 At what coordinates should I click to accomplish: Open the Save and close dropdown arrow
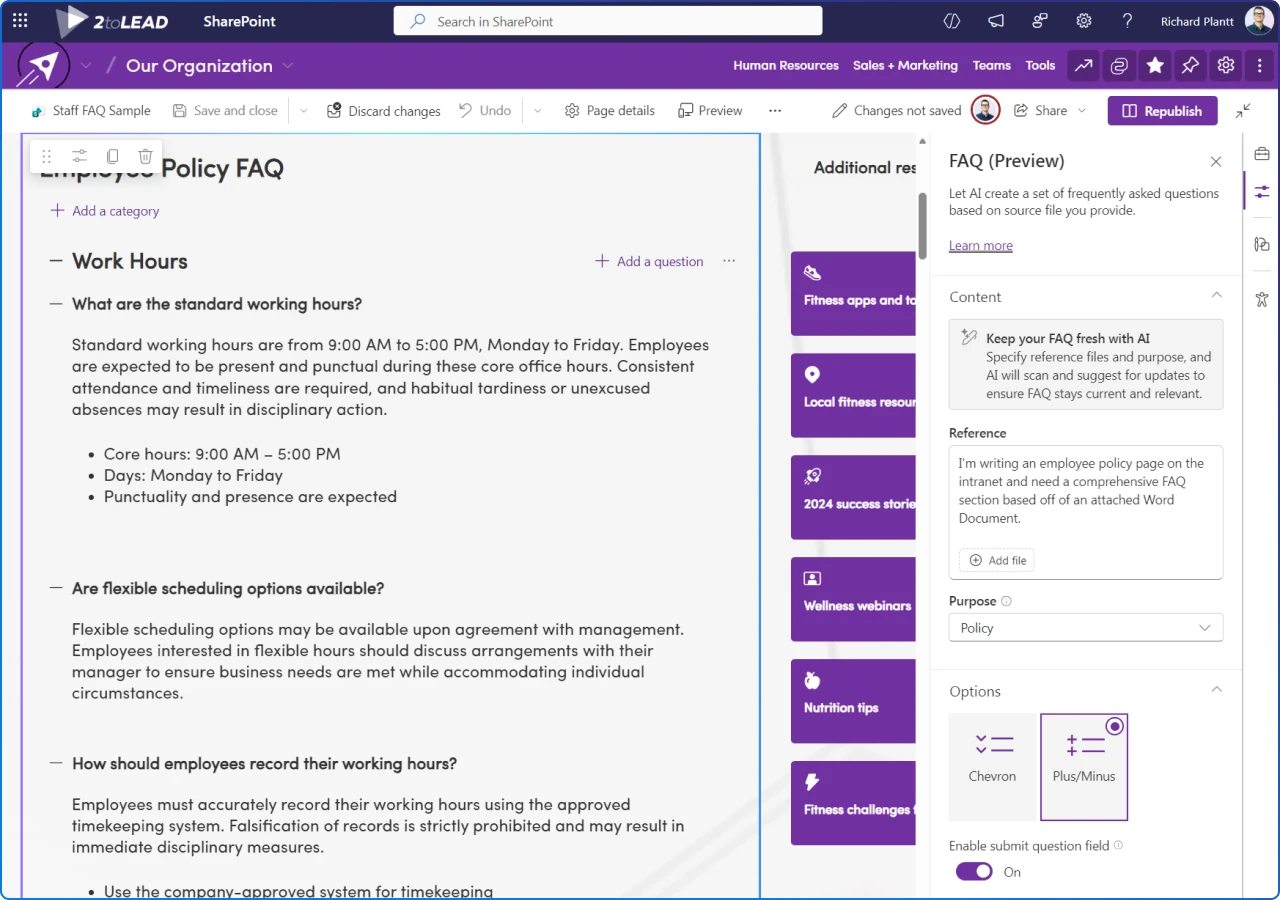coord(303,111)
